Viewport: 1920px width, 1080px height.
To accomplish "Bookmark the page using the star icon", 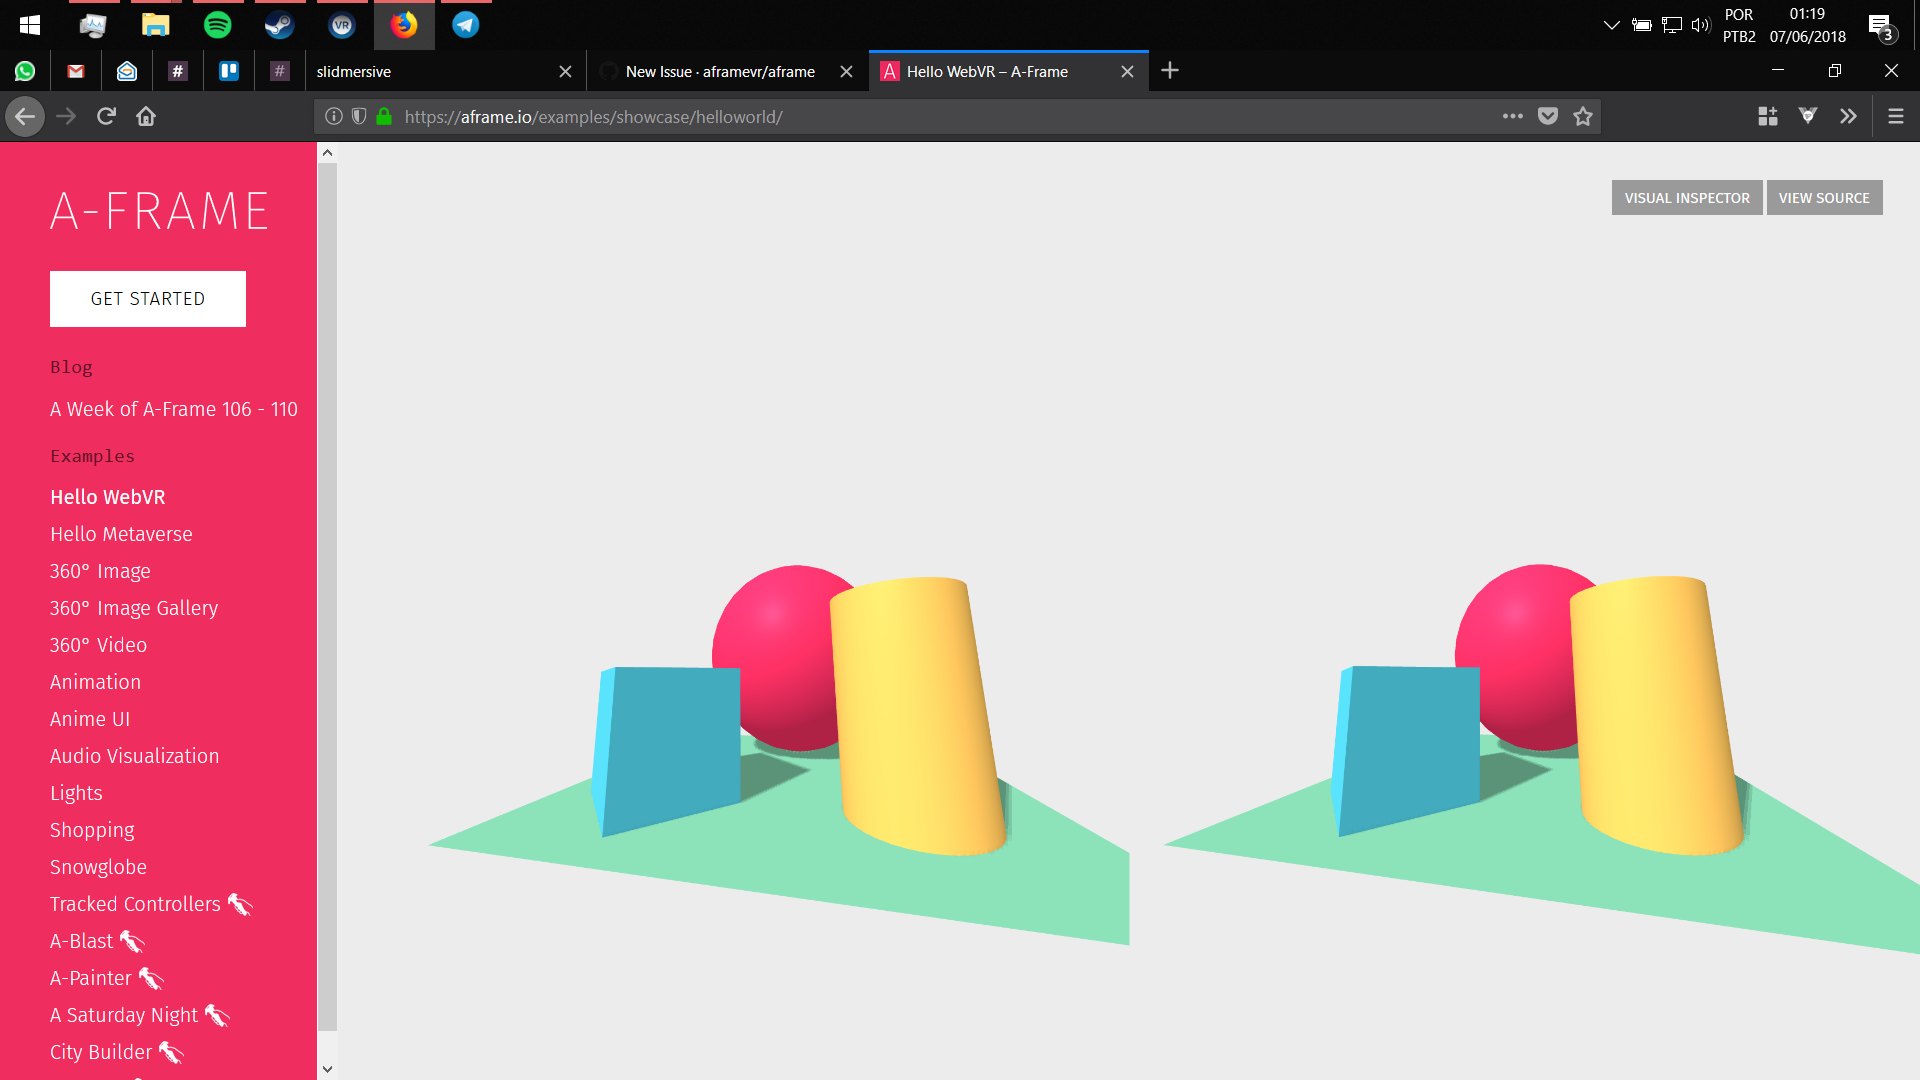I will pyautogui.click(x=1583, y=116).
